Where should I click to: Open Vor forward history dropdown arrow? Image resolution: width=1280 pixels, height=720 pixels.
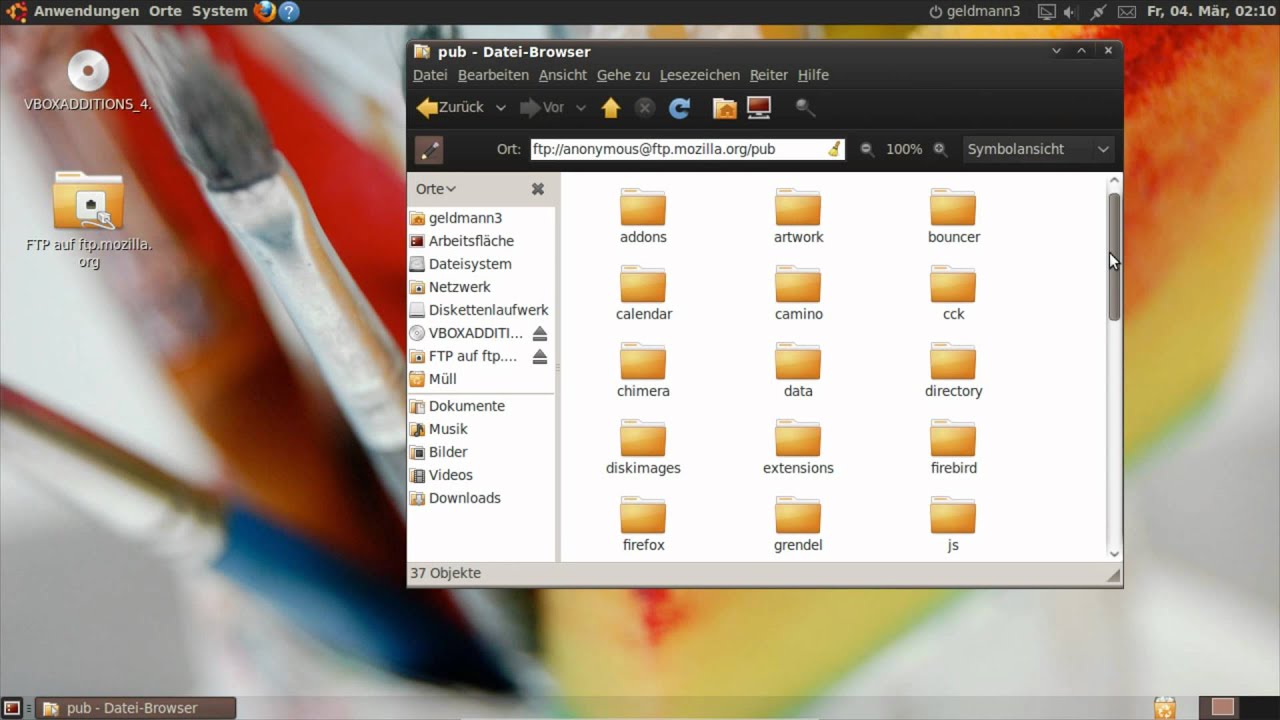[582, 108]
